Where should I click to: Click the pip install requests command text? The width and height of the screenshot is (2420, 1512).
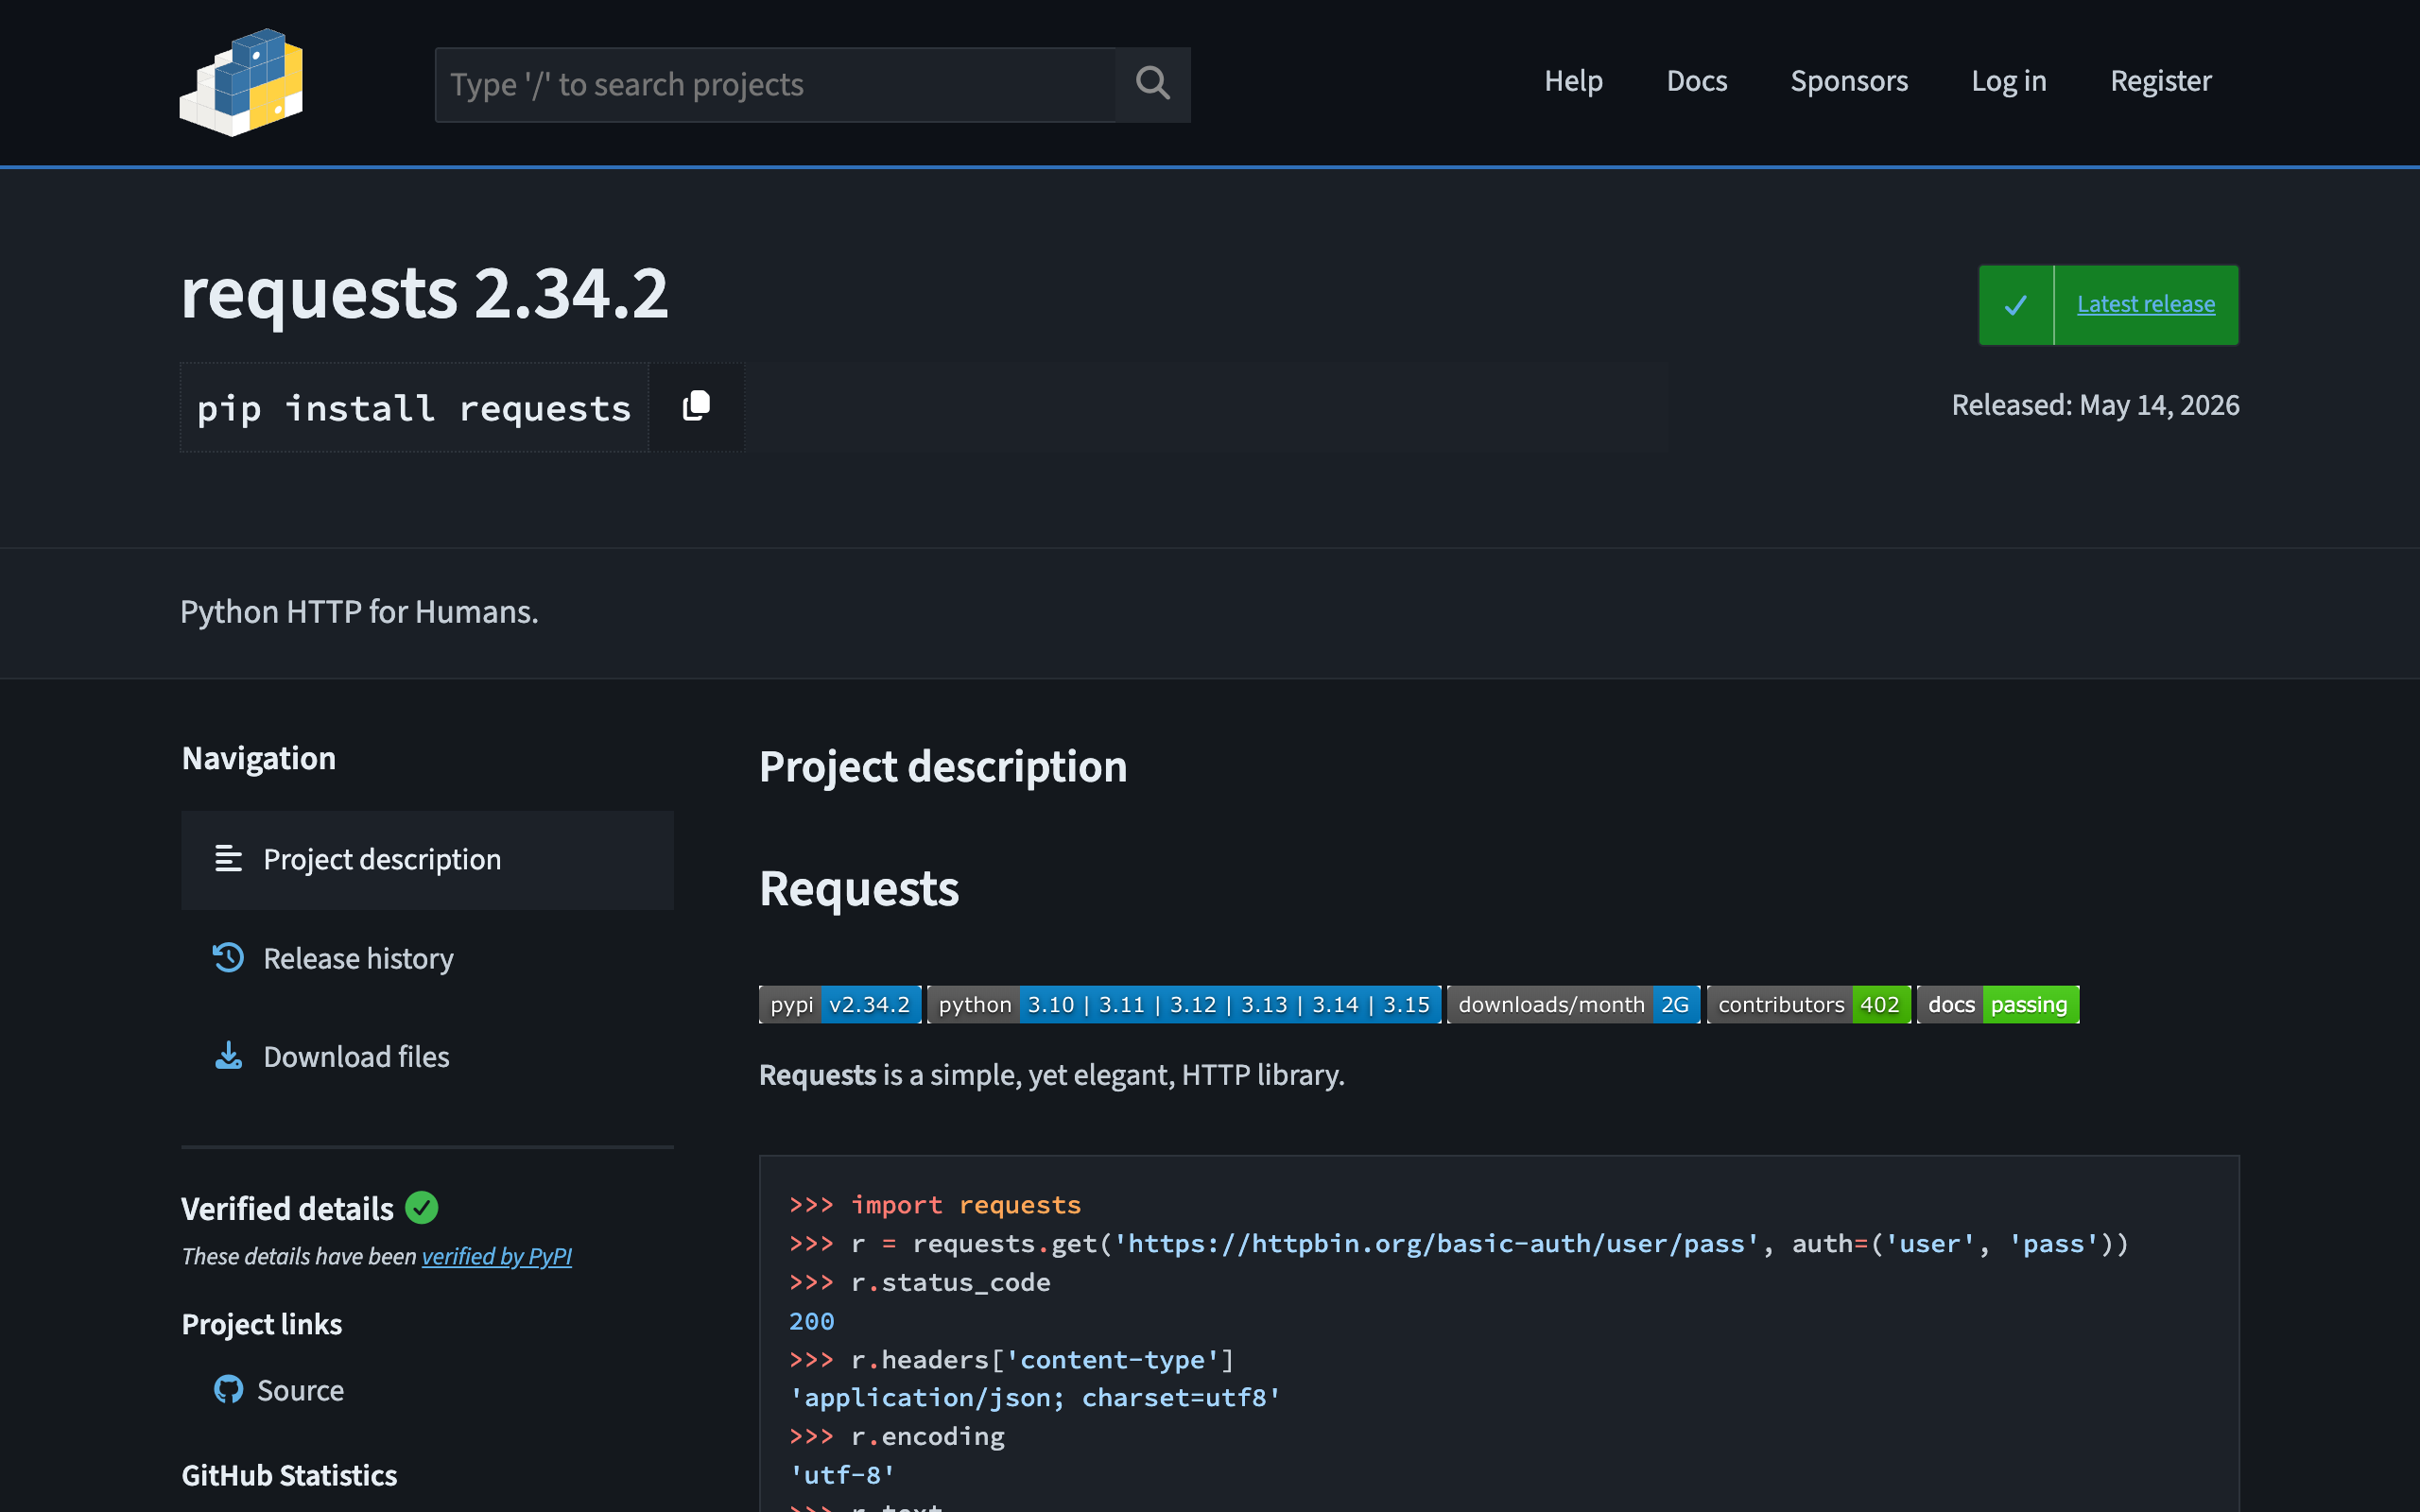point(414,408)
